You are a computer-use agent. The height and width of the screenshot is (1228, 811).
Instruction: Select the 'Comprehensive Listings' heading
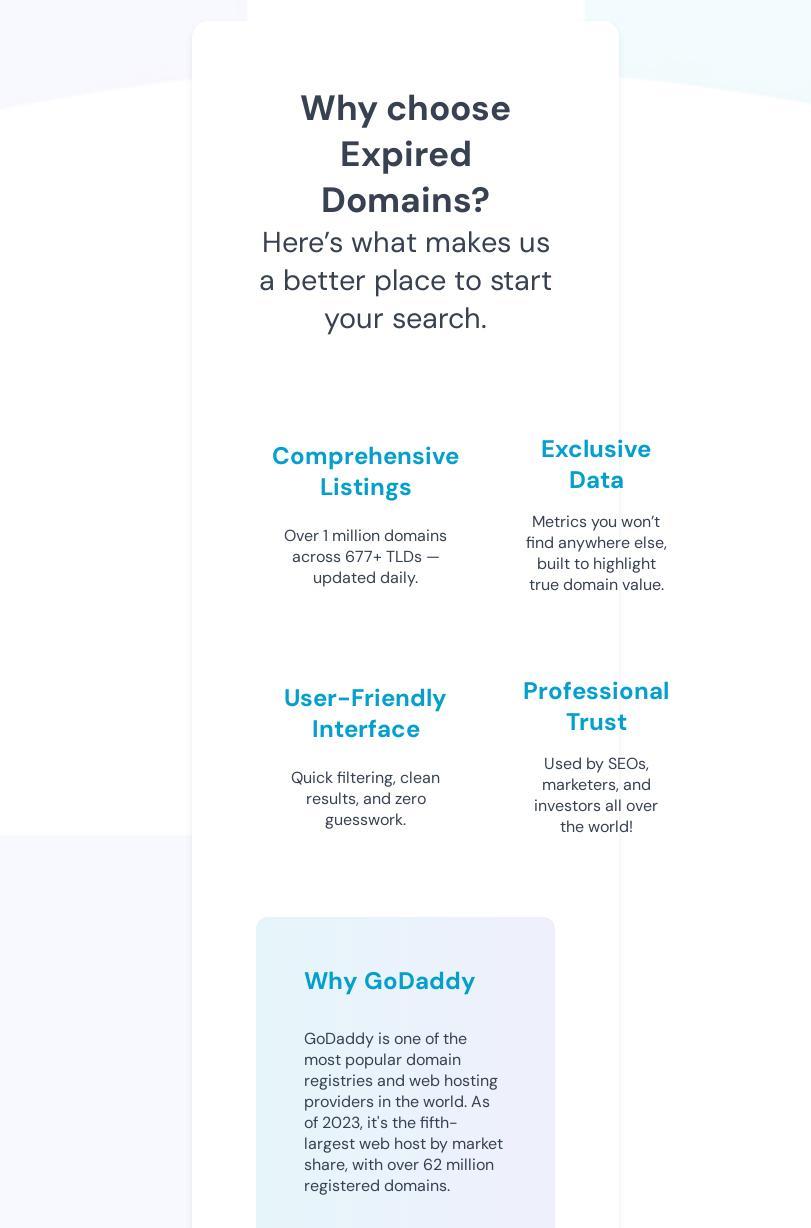point(365,471)
